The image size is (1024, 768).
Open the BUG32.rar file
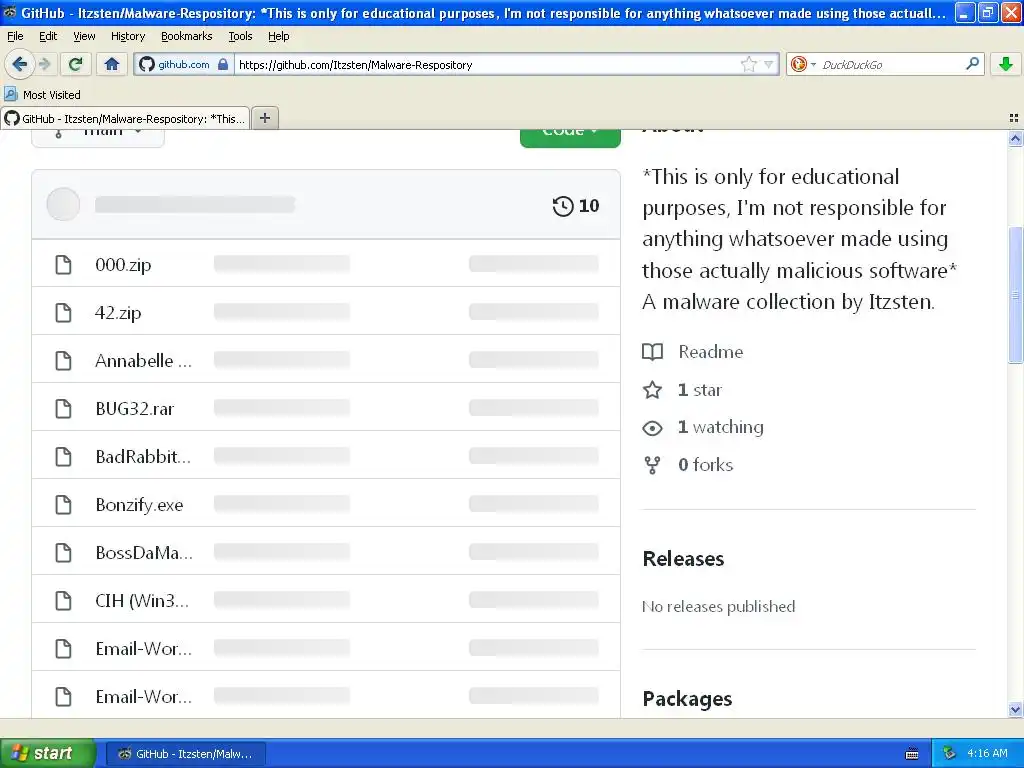tap(135, 409)
